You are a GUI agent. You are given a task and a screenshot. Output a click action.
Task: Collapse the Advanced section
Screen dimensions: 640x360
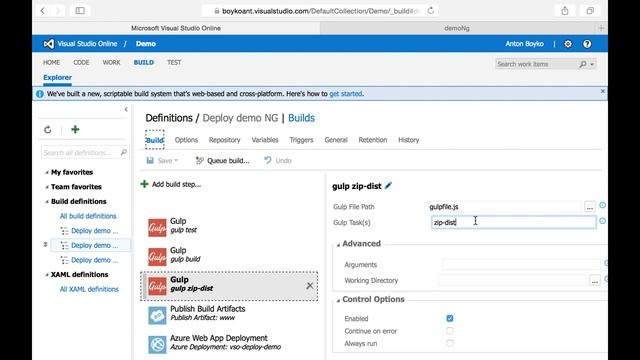click(338, 244)
